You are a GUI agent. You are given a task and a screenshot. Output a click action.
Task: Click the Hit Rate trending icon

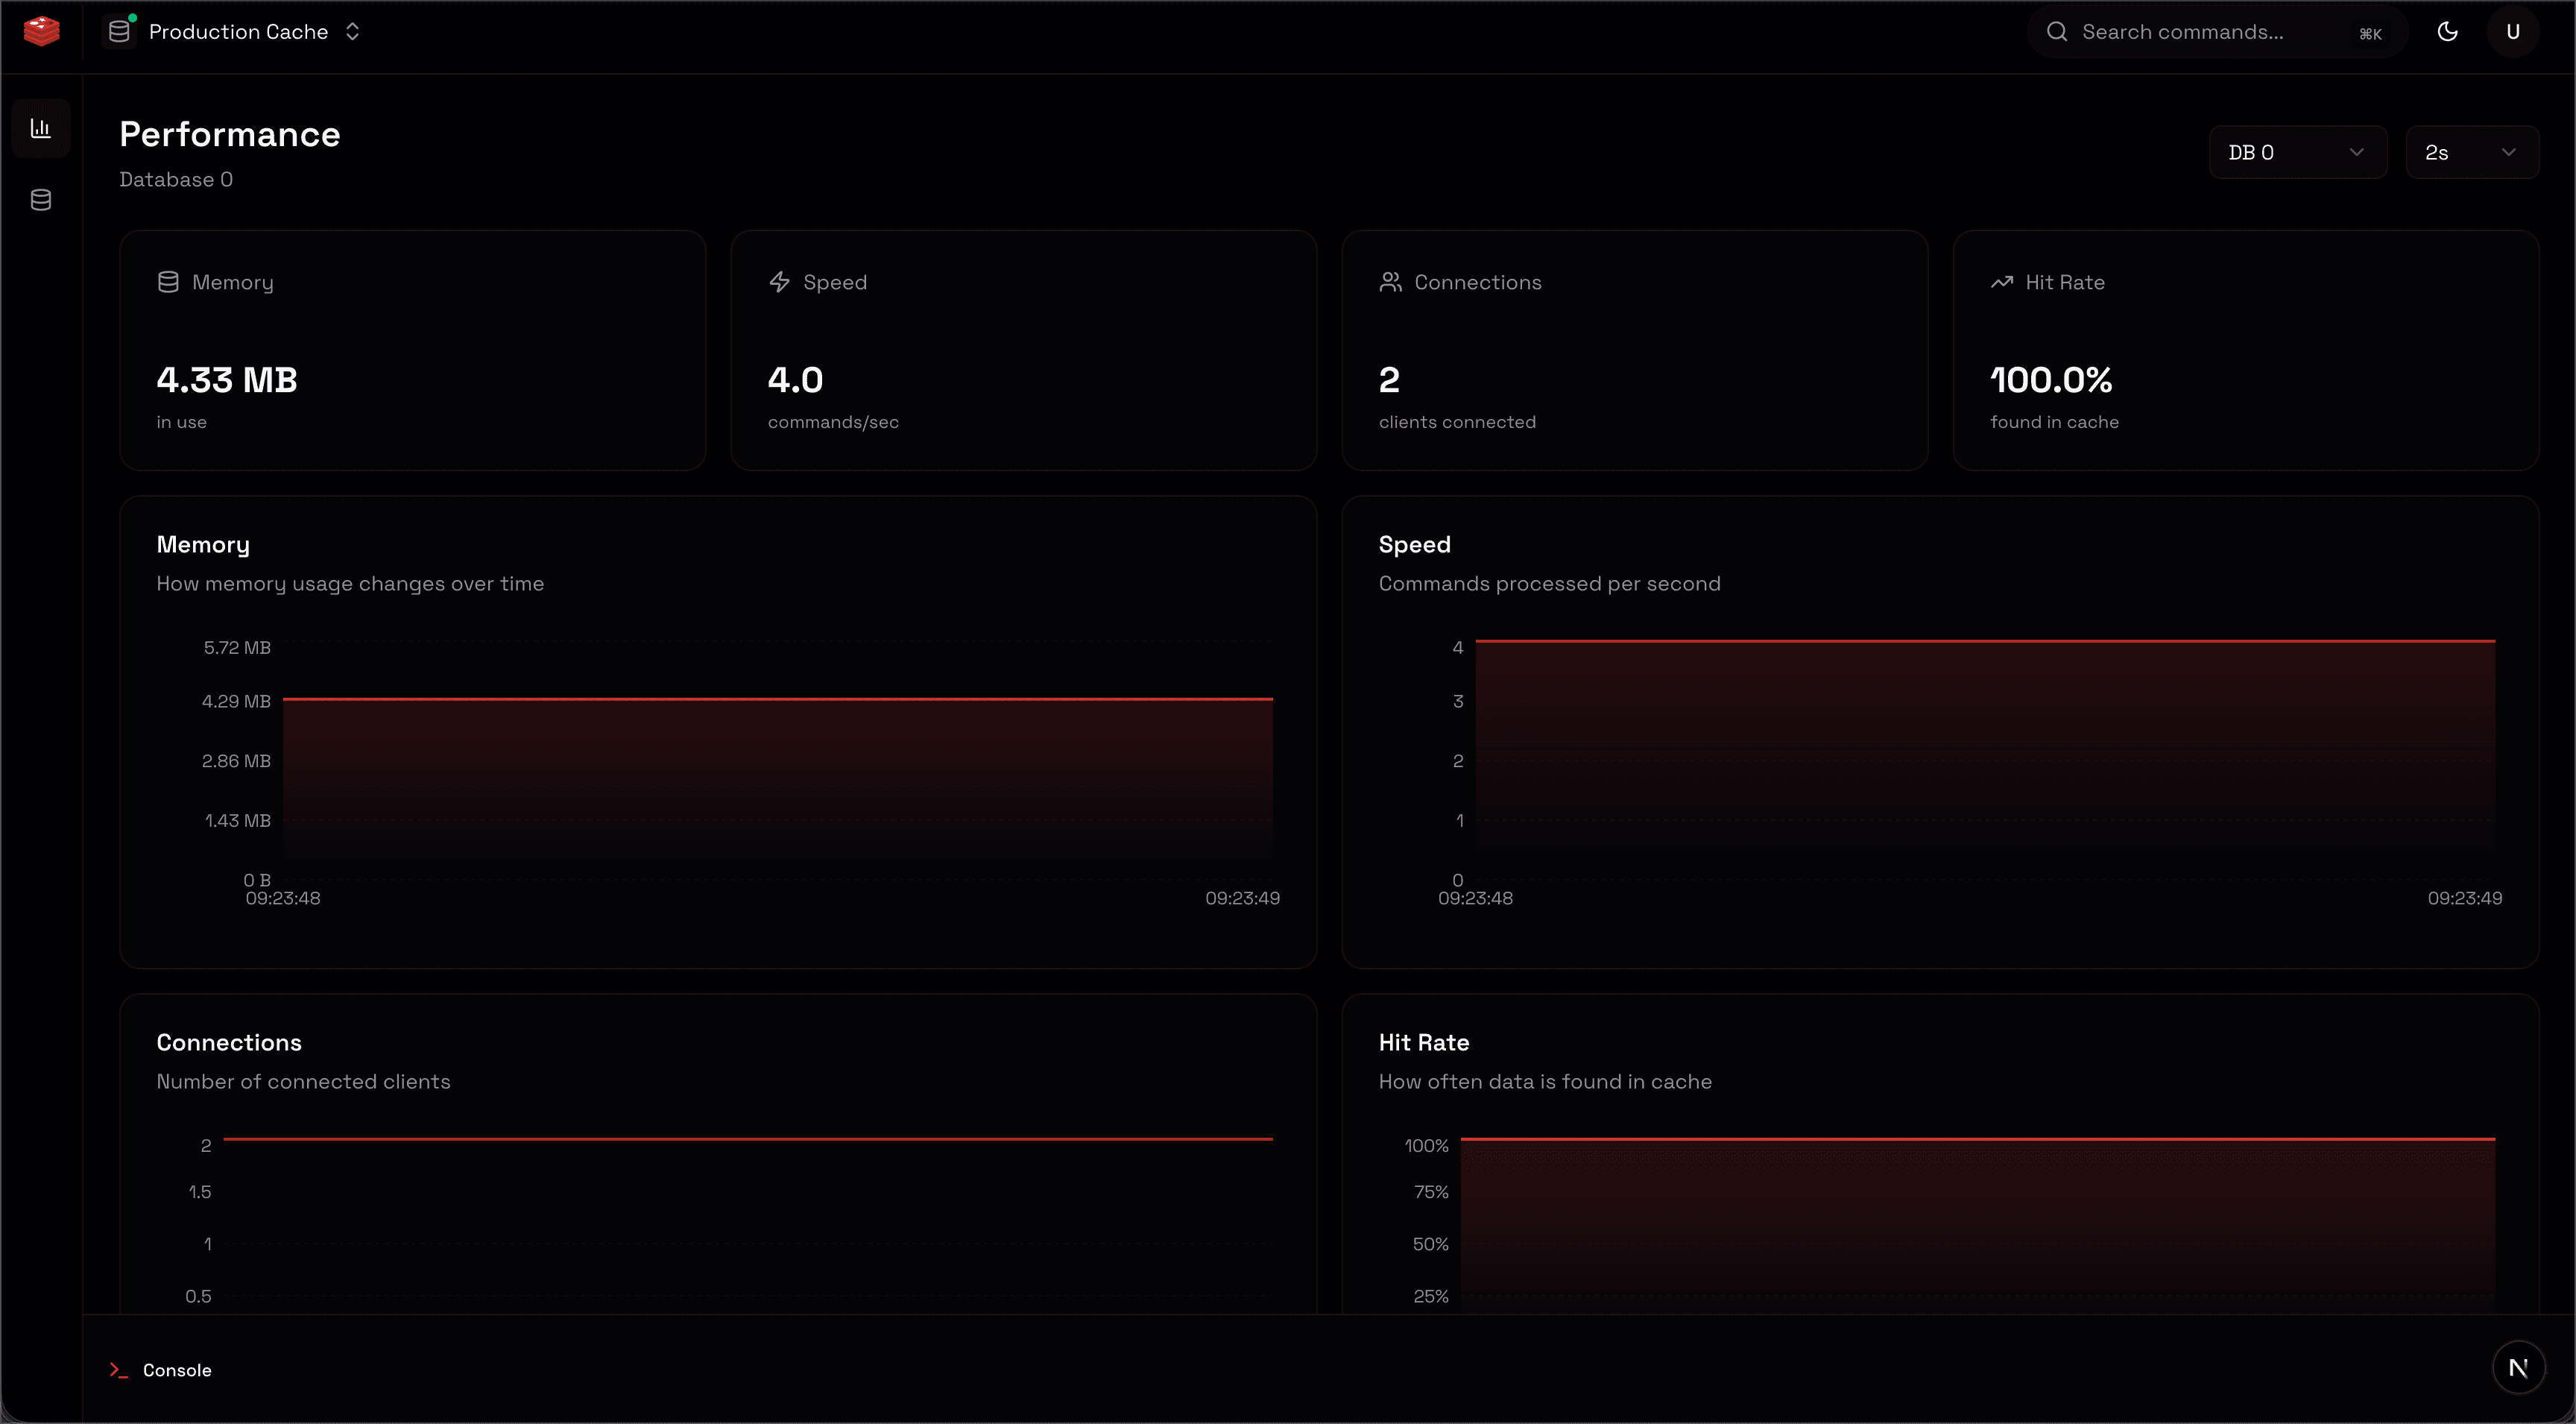[2001, 282]
